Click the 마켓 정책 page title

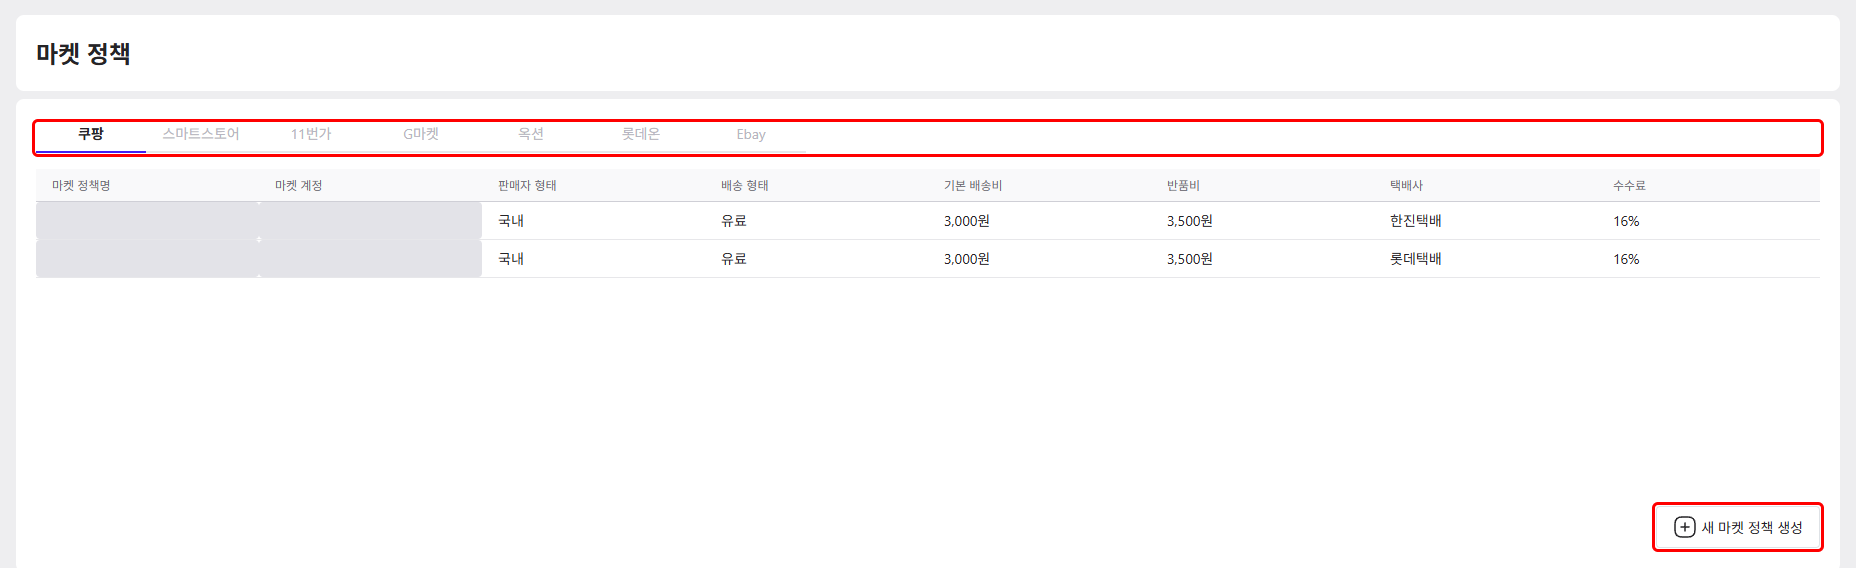point(84,54)
